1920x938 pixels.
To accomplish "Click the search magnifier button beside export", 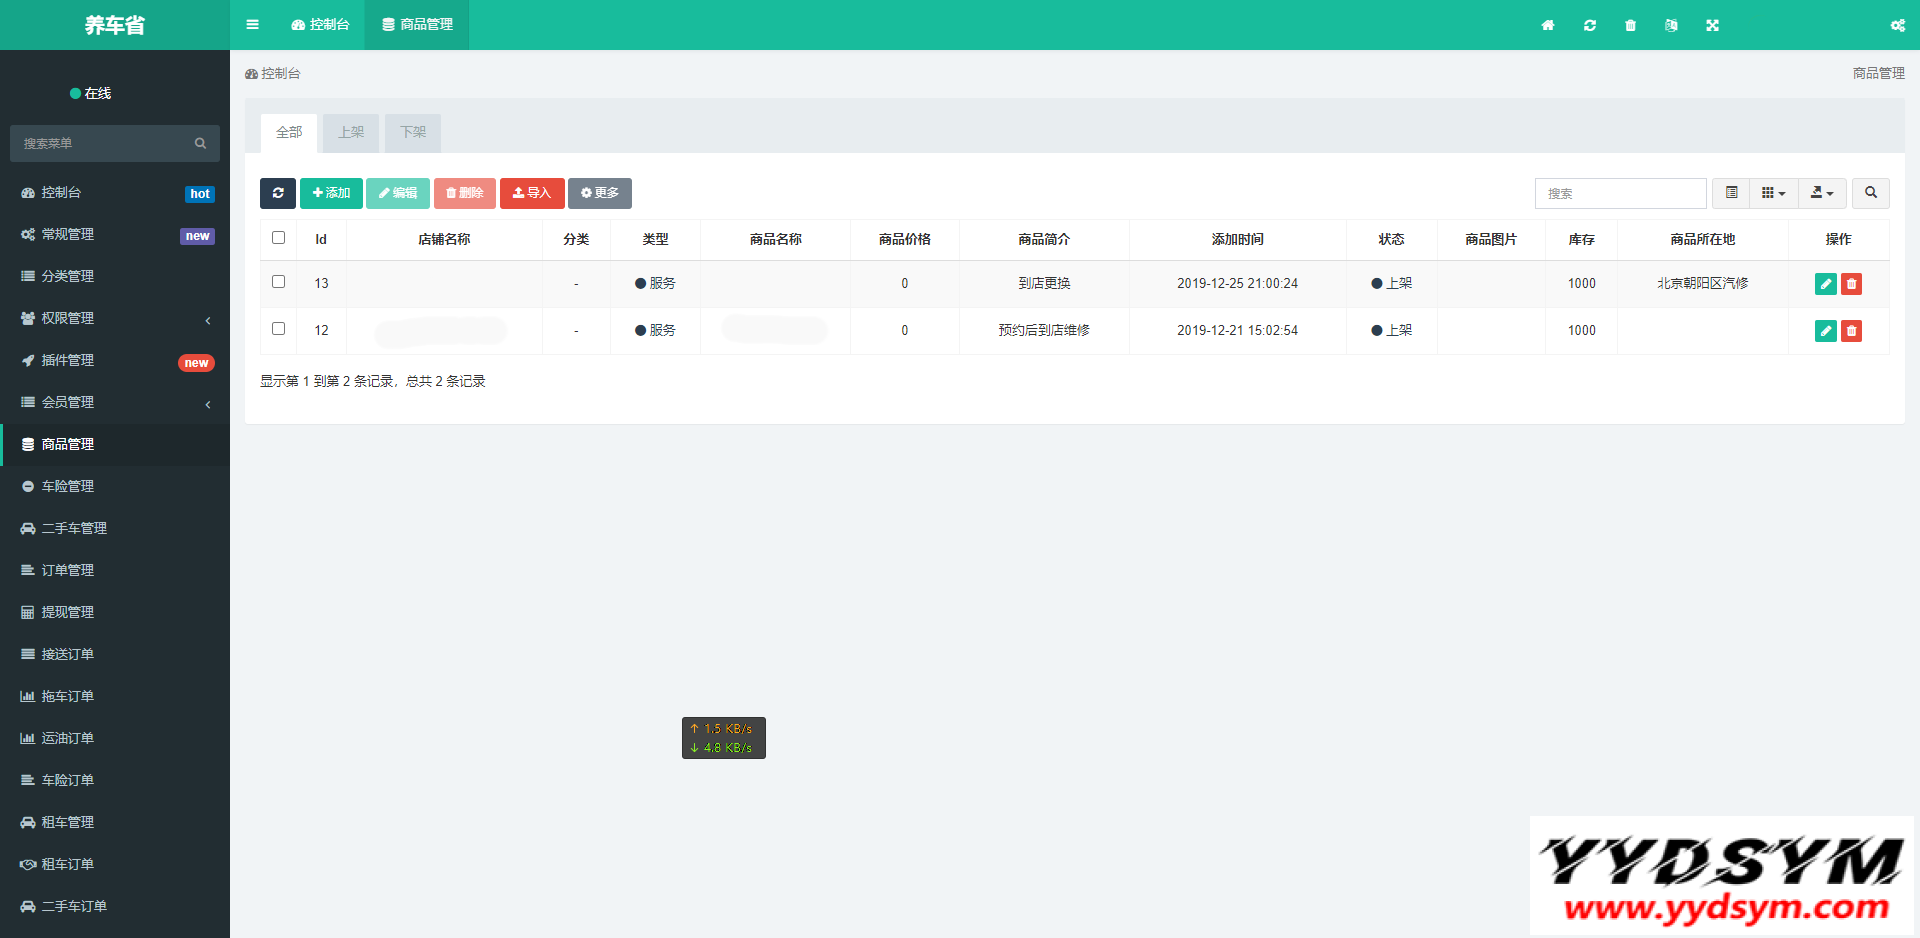I will [1870, 193].
